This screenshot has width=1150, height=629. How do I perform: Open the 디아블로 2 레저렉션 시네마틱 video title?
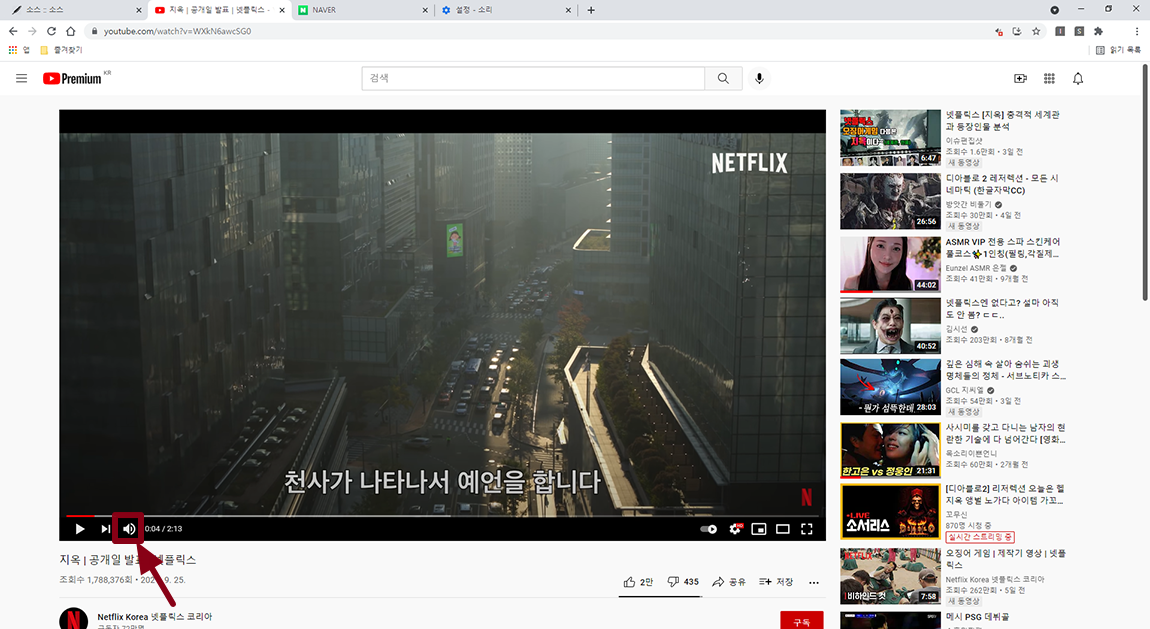[x=1002, y=184]
